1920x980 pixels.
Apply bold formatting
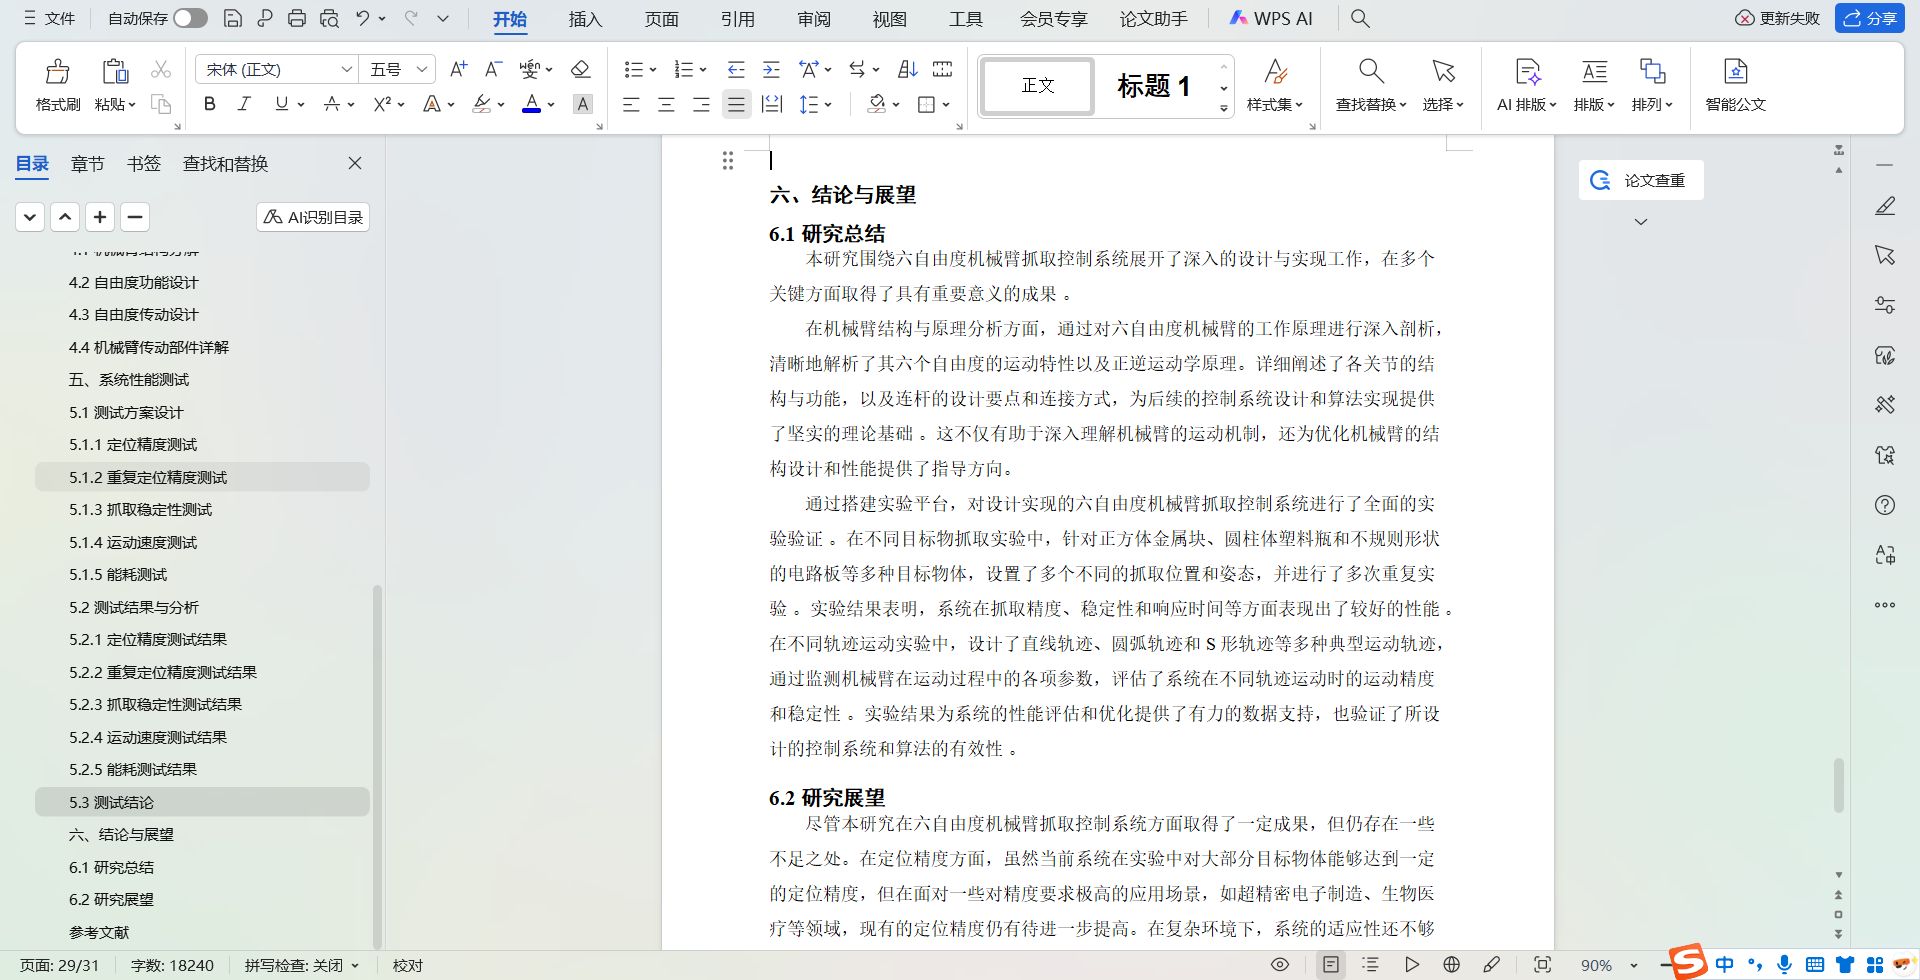point(209,104)
